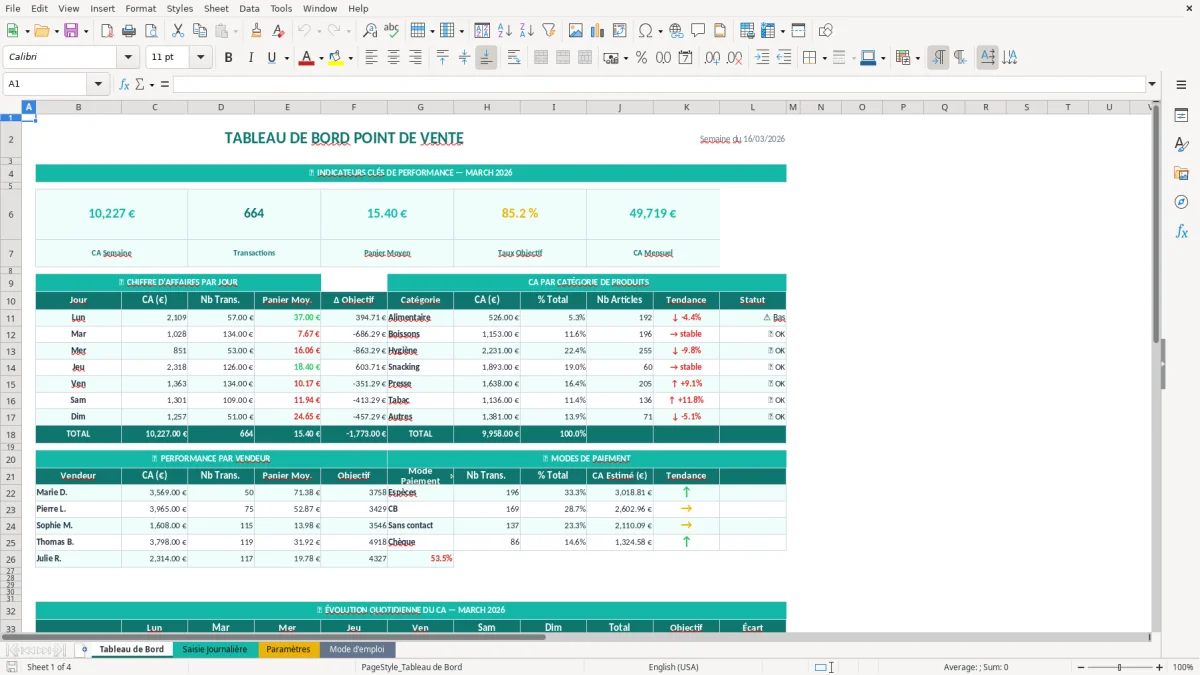
Task: Toggle Print Preview icon
Action: (x=151, y=31)
